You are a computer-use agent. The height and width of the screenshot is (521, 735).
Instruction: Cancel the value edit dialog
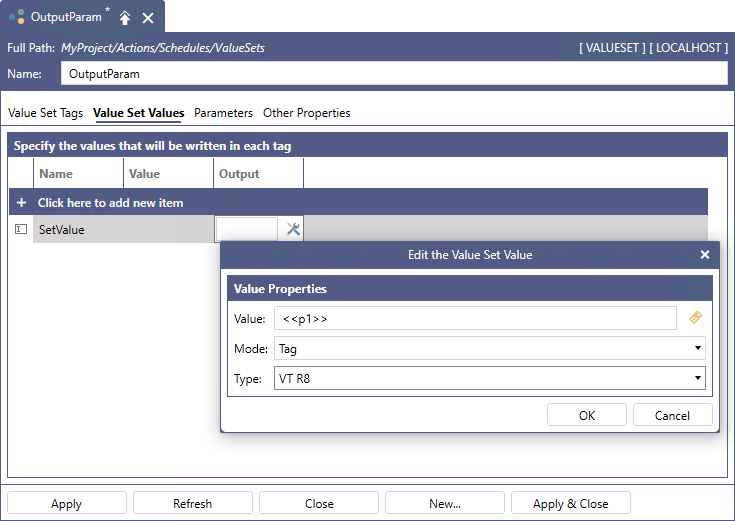tap(672, 415)
